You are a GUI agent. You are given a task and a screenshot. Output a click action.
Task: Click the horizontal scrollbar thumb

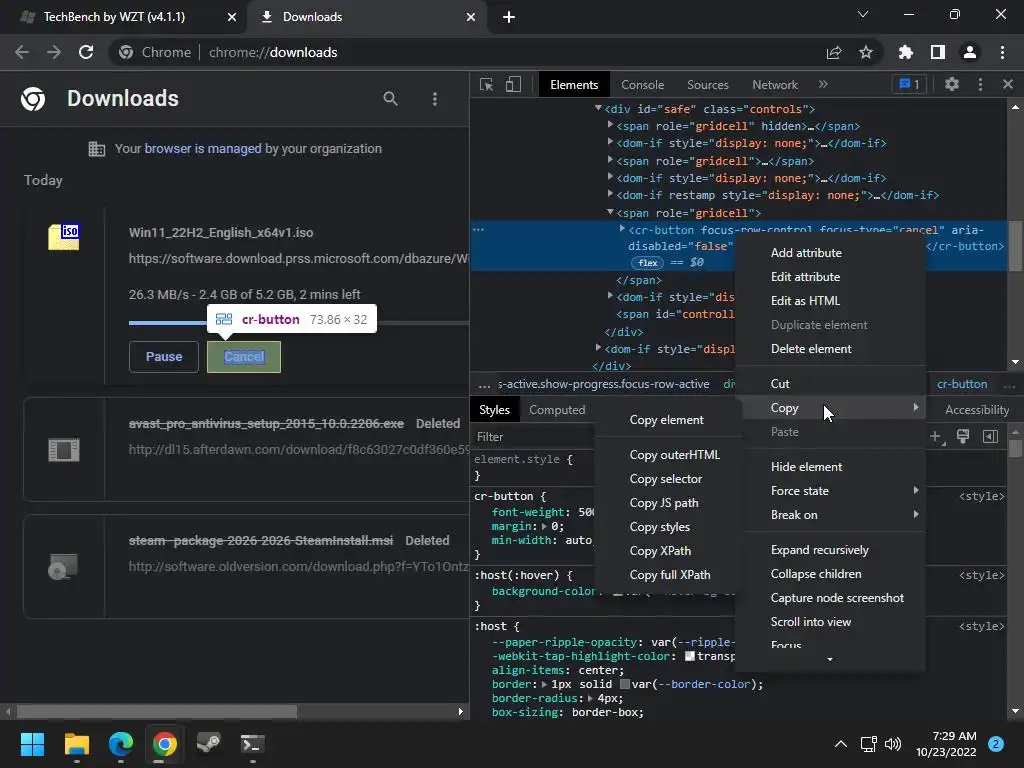157,711
